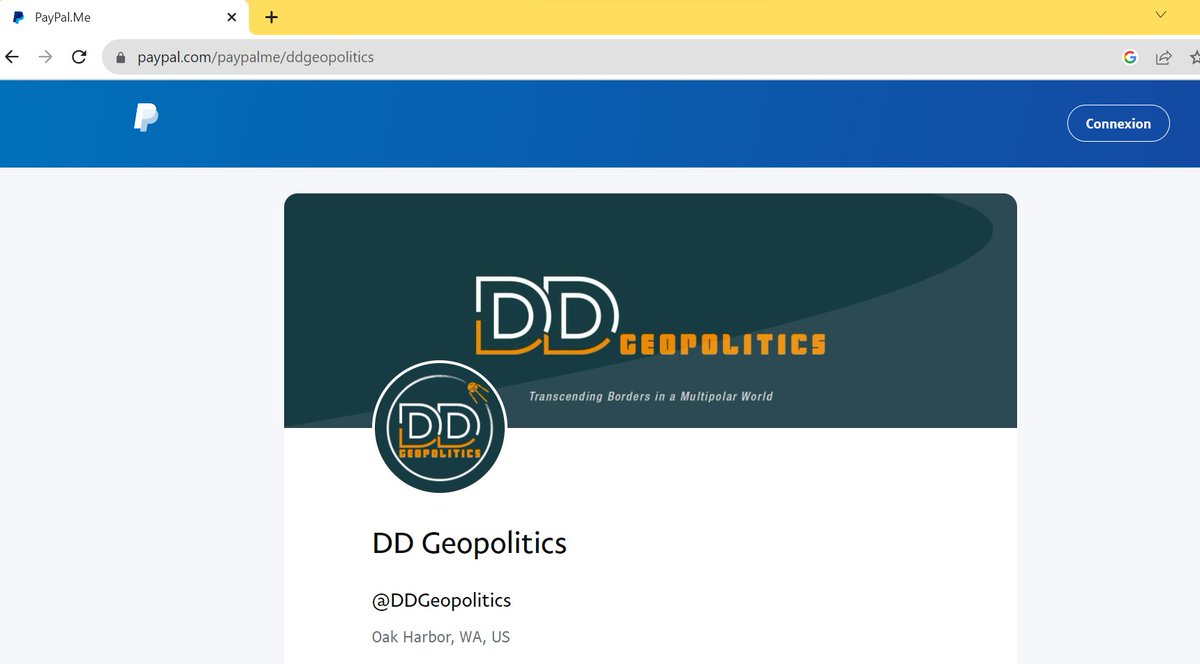The width and height of the screenshot is (1200, 664).
Task: Open the DD Geopolitics banner image
Action: pyautogui.click(x=650, y=310)
